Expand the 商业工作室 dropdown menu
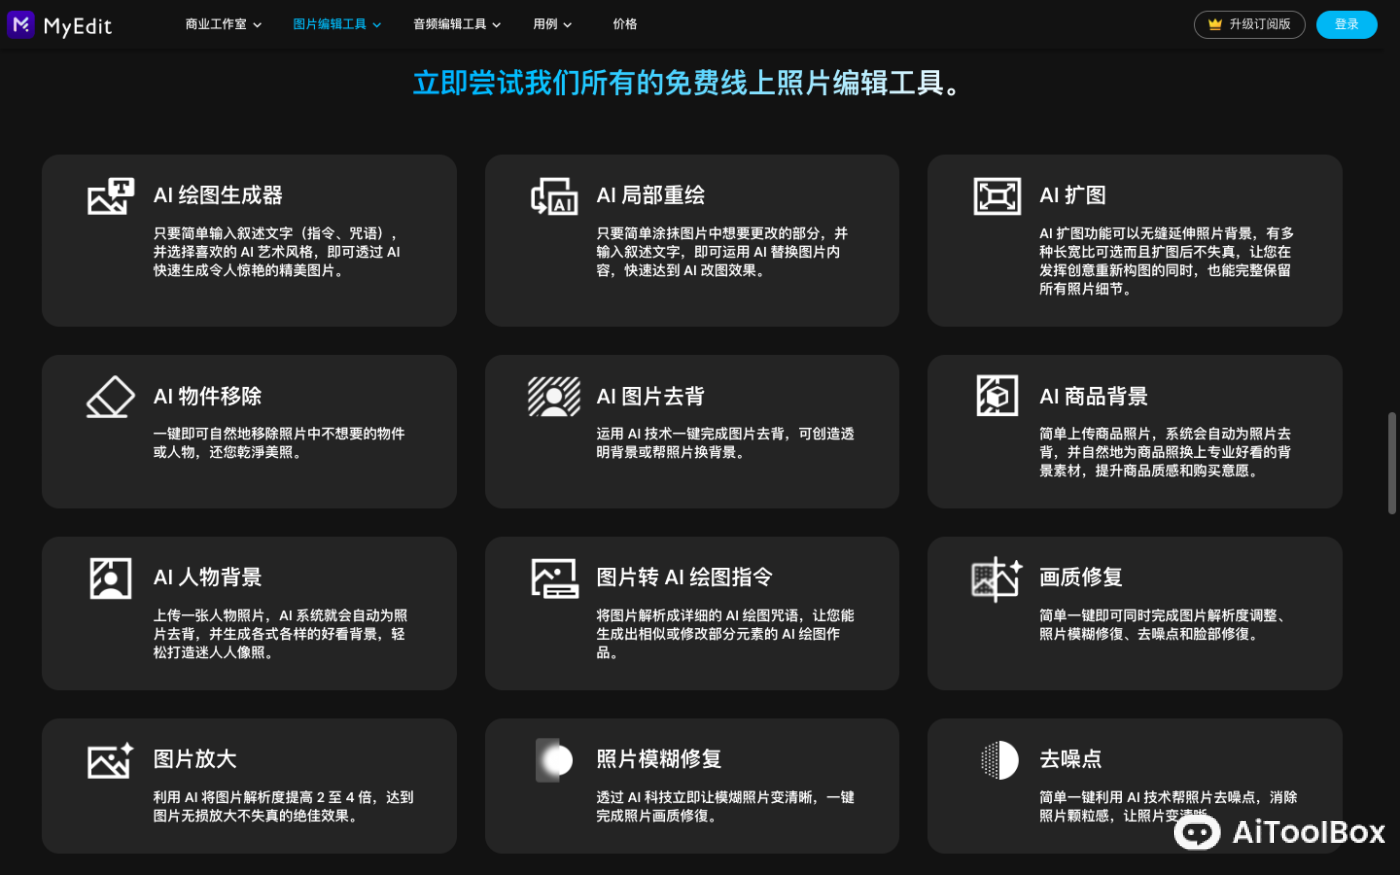The height and width of the screenshot is (875, 1400). pos(222,24)
